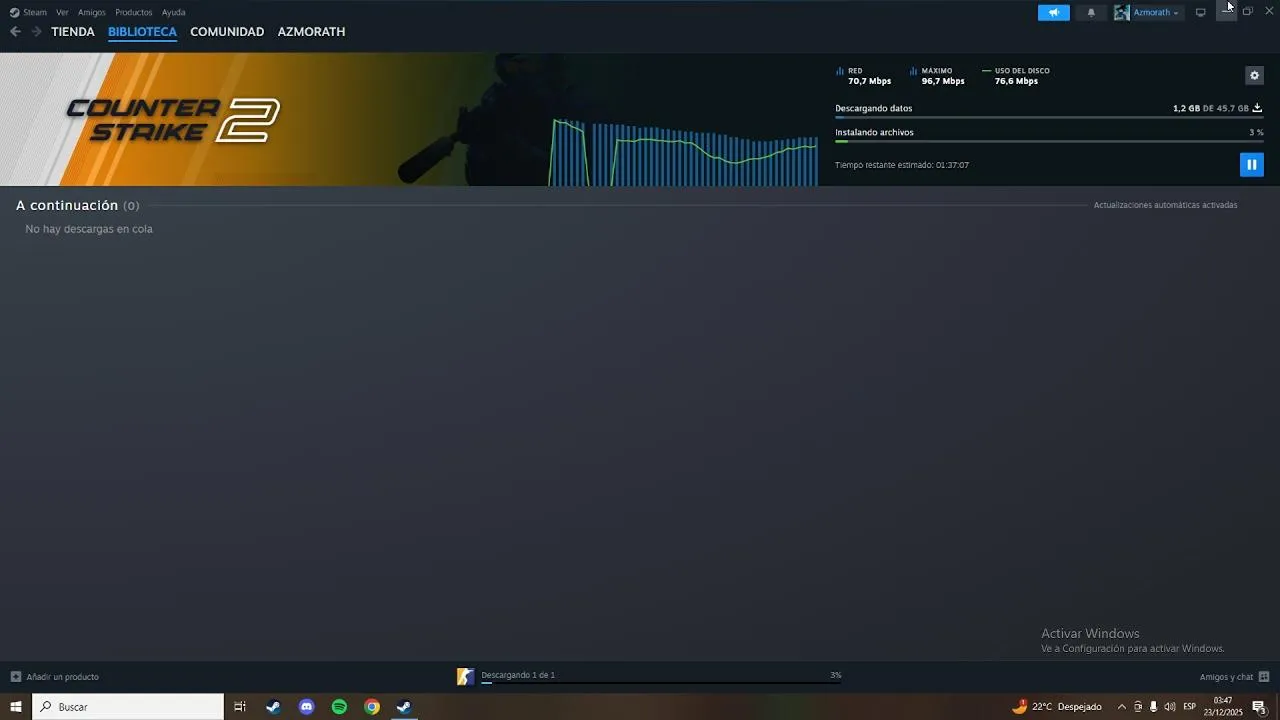Click the download arrow icon beside 45.7 GB
Image resolution: width=1280 pixels, height=720 pixels.
pos(1257,108)
